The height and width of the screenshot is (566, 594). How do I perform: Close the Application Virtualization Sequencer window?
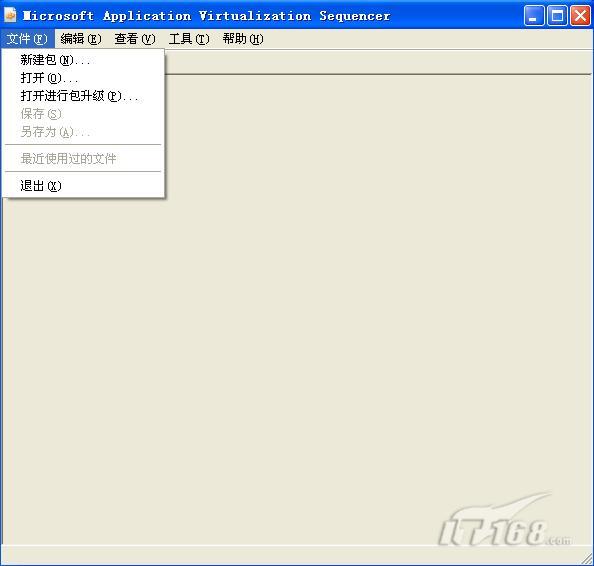(x=580, y=16)
